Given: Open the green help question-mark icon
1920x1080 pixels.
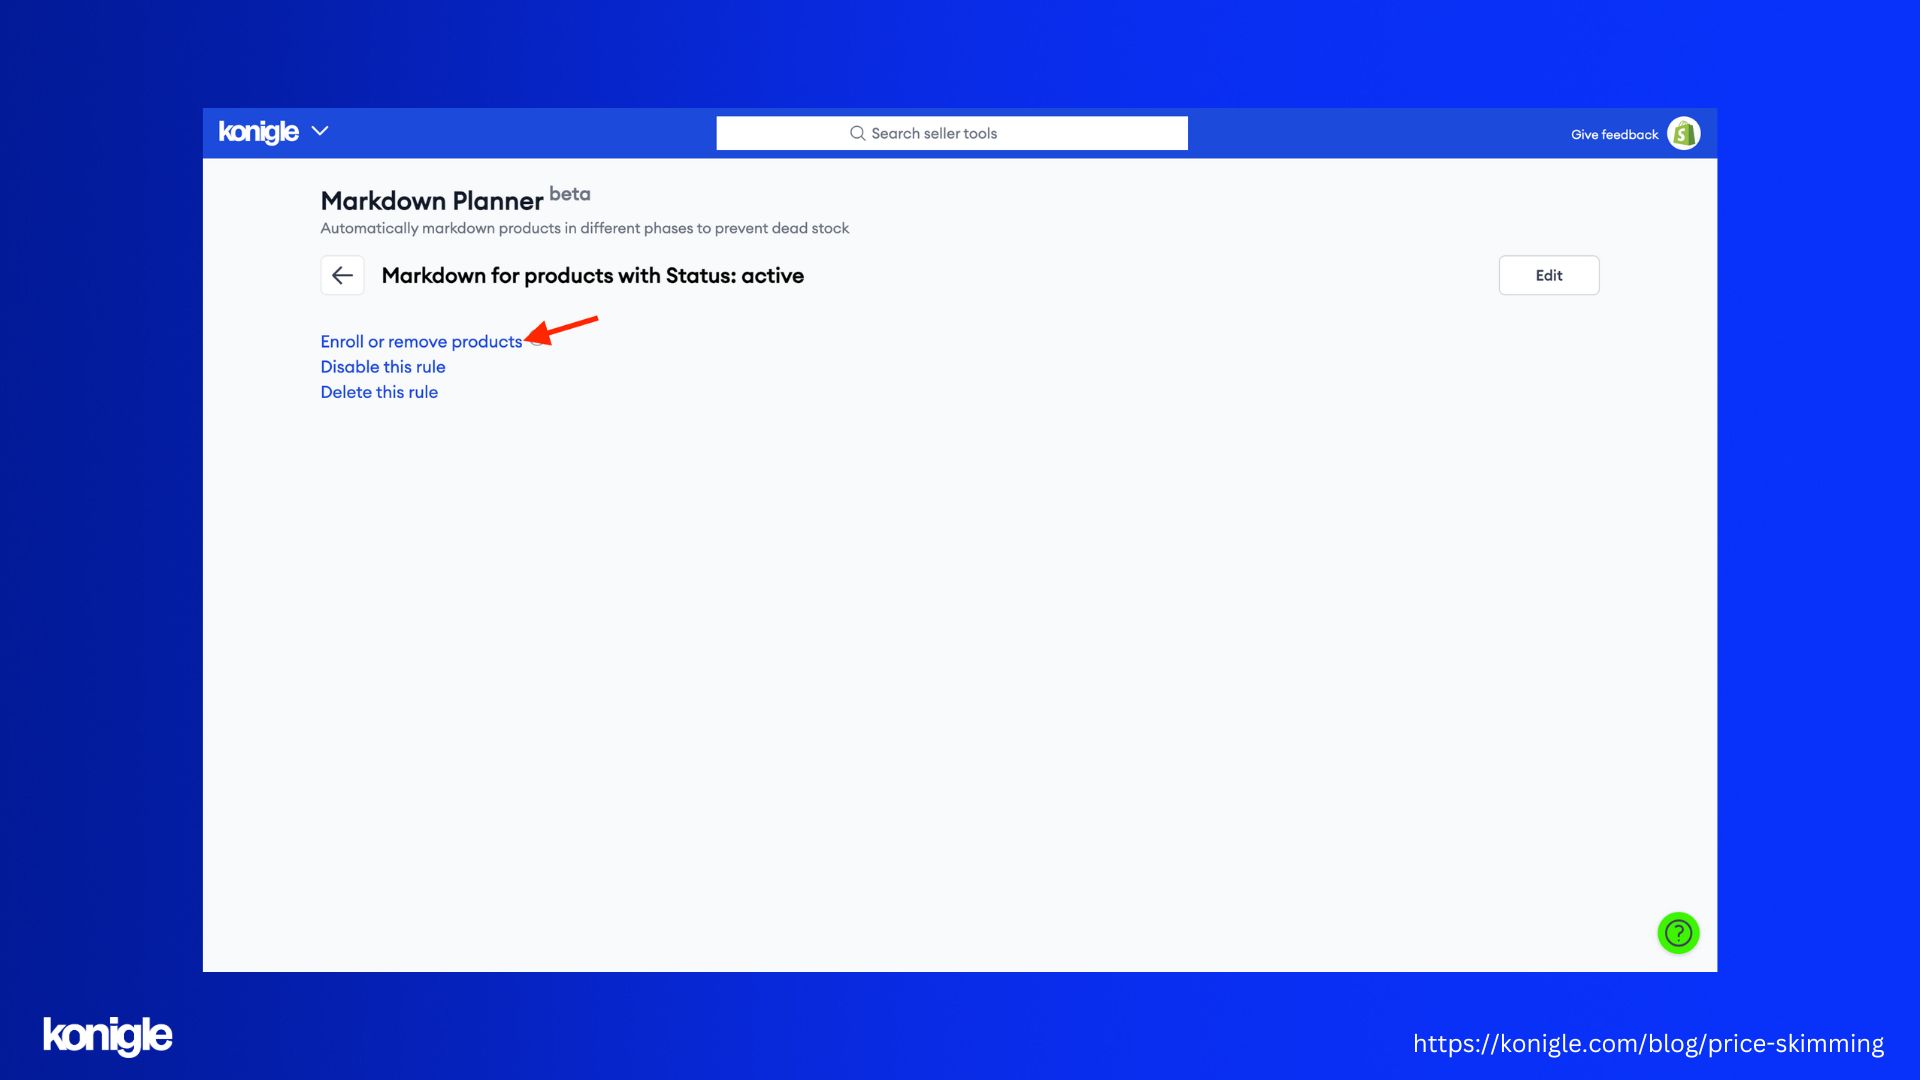Looking at the screenshot, I should point(1678,933).
